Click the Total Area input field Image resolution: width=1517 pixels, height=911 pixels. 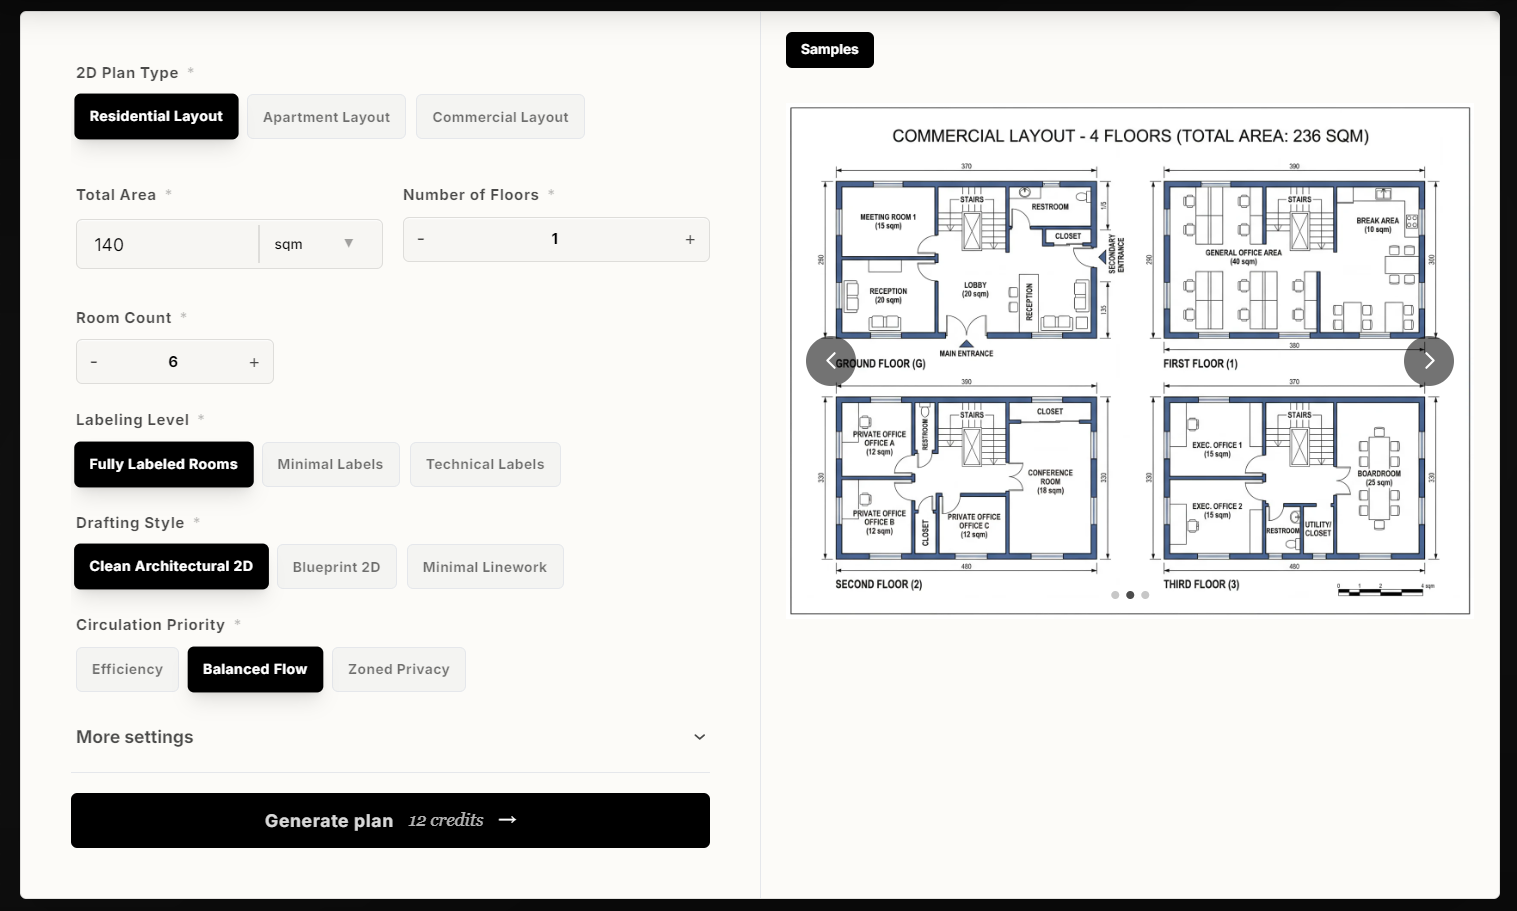click(x=167, y=244)
